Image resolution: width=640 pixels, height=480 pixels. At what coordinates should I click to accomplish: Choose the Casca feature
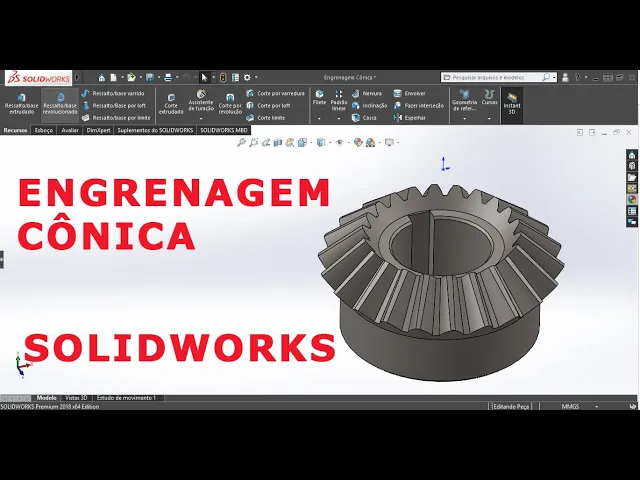(x=364, y=118)
